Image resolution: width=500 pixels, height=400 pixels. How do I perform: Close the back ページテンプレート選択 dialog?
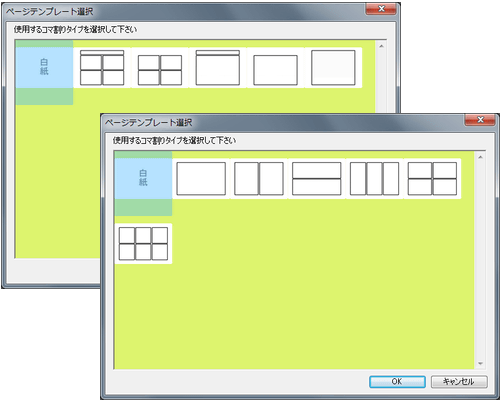[381, 9]
